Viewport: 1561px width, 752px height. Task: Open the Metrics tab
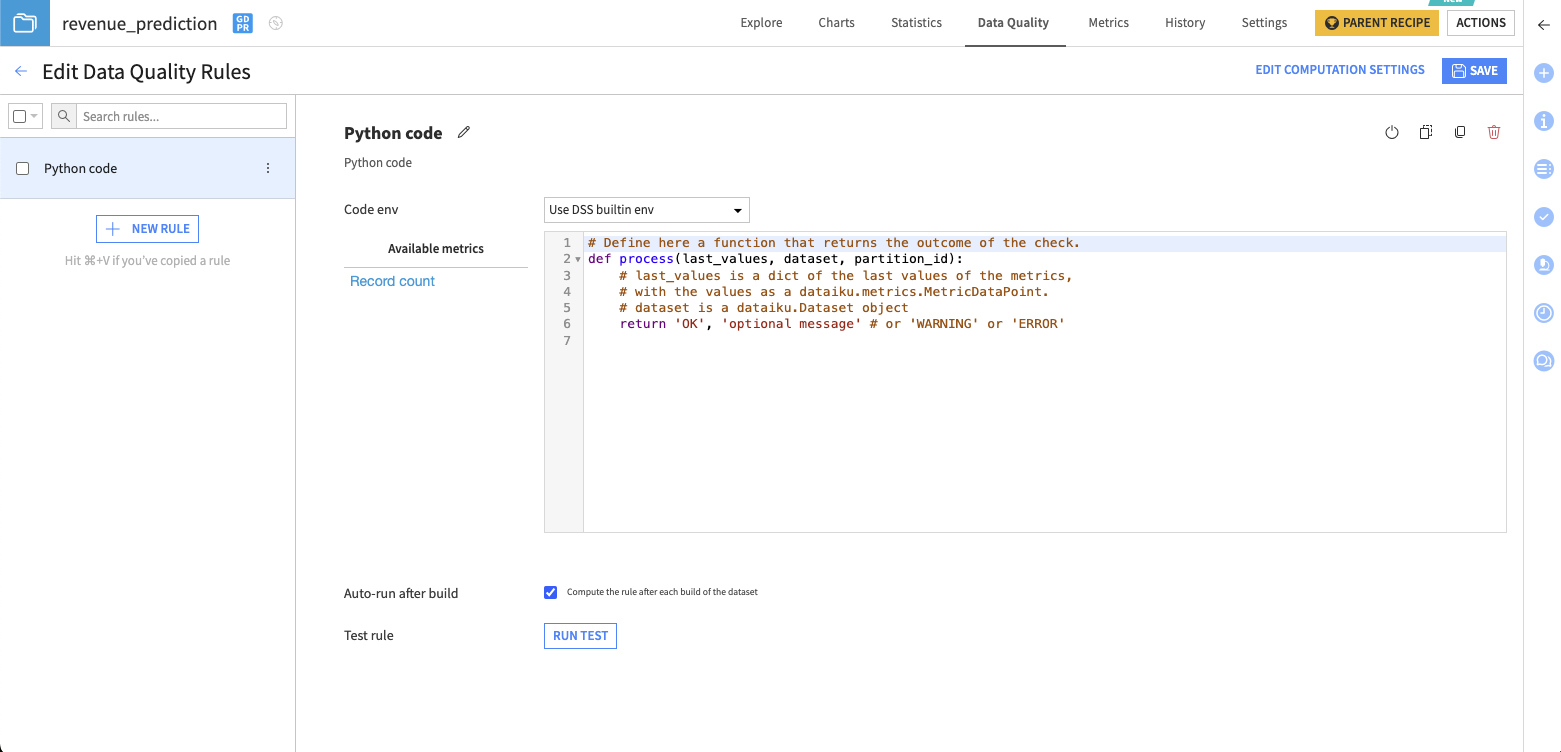[x=1108, y=23]
